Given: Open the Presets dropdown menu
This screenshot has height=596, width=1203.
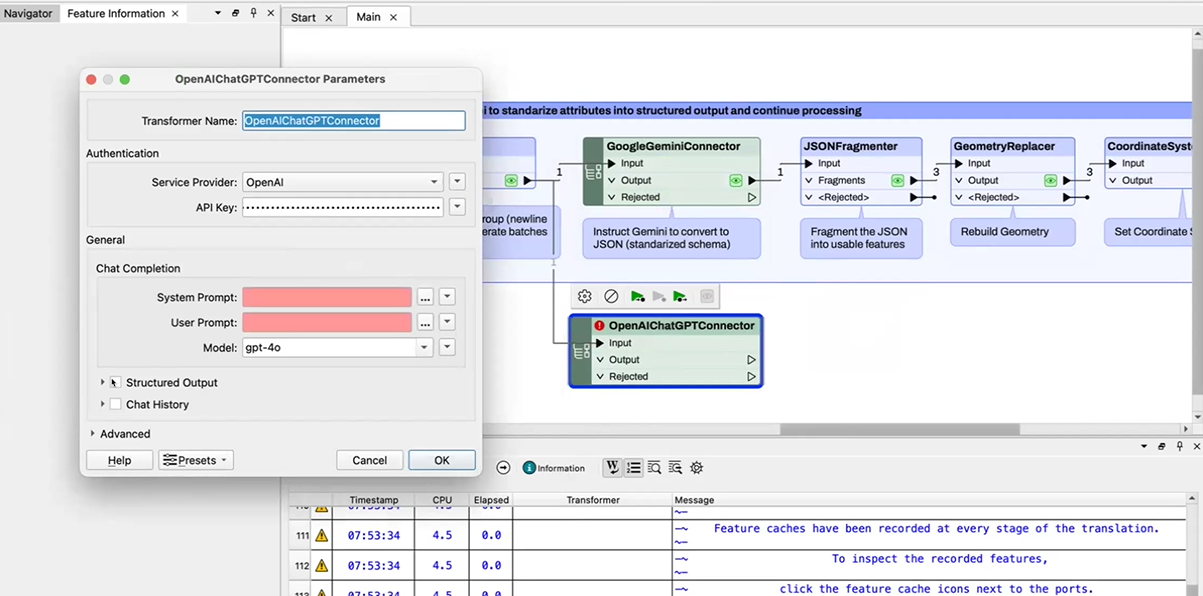Looking at the screenshot, I should point(196,460).
